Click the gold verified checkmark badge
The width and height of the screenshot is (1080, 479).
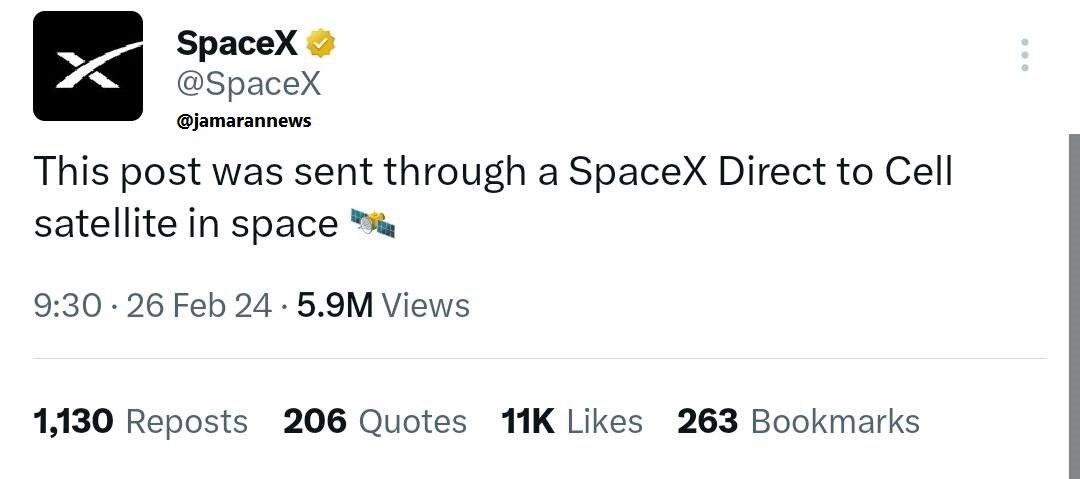point(321,43)
